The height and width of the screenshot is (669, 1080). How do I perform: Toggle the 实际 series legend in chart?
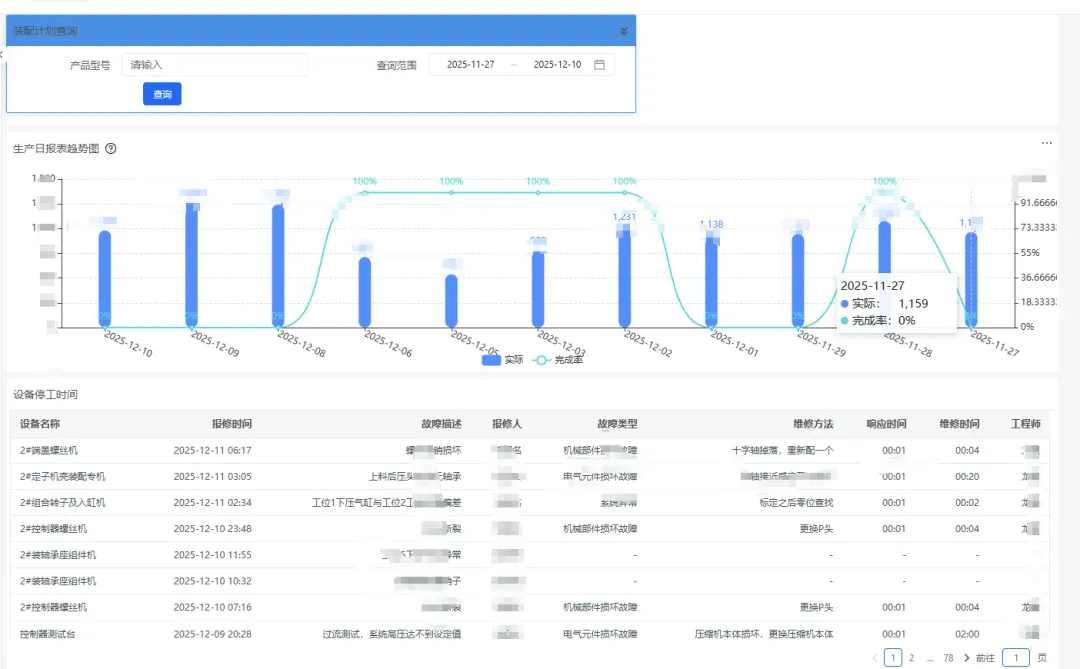503,359
